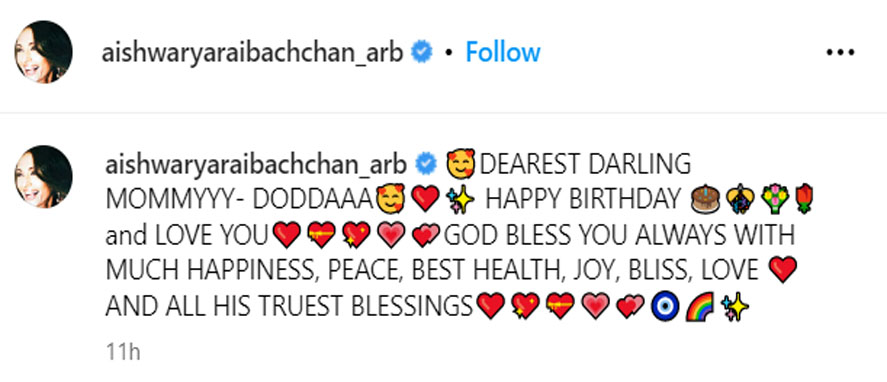
Task: Click the username at the start of the caption
Action: click(256, 164)
